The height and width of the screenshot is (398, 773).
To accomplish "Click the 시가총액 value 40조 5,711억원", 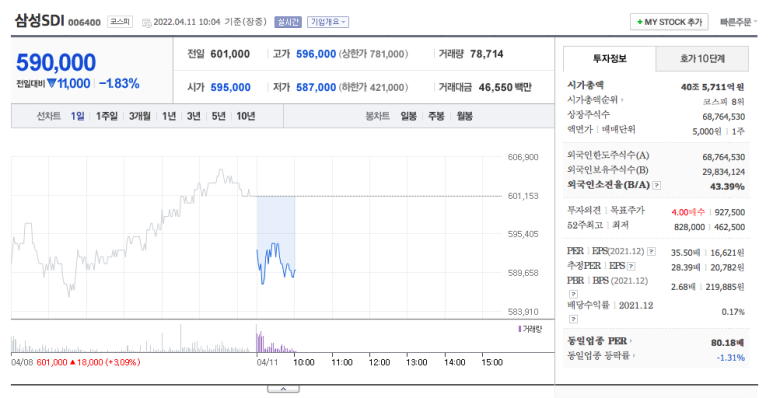I will 712,87.
